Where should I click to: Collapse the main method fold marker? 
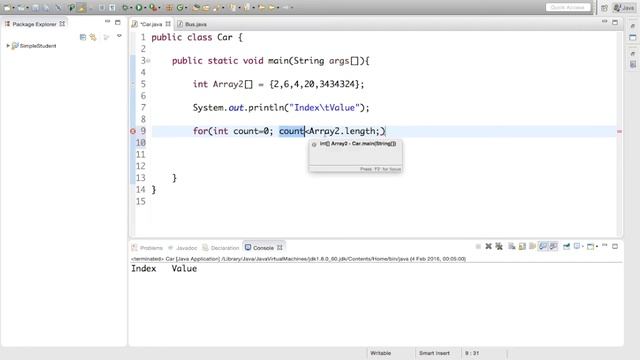(149, 61)
